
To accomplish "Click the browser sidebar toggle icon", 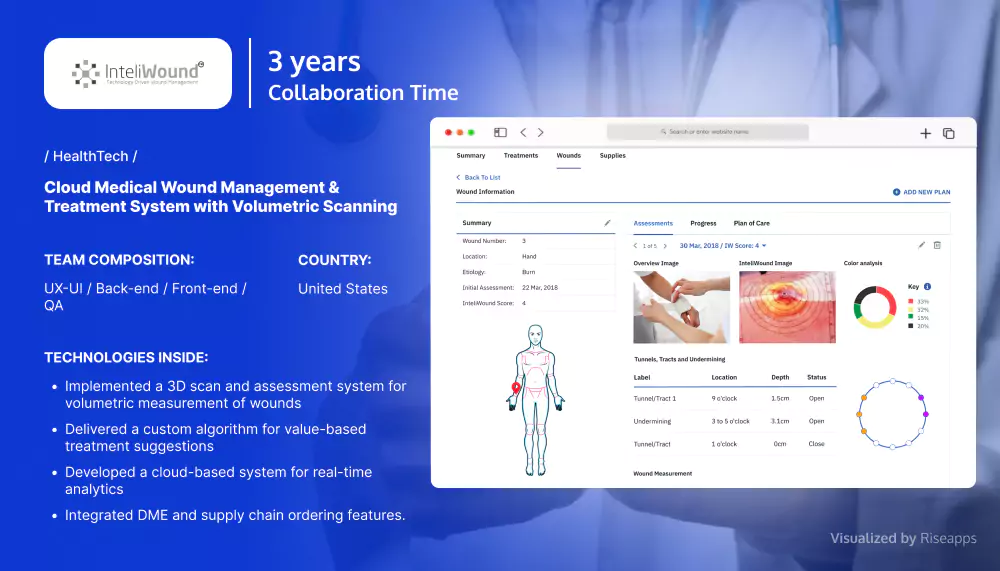I will (x=500, y=132).
